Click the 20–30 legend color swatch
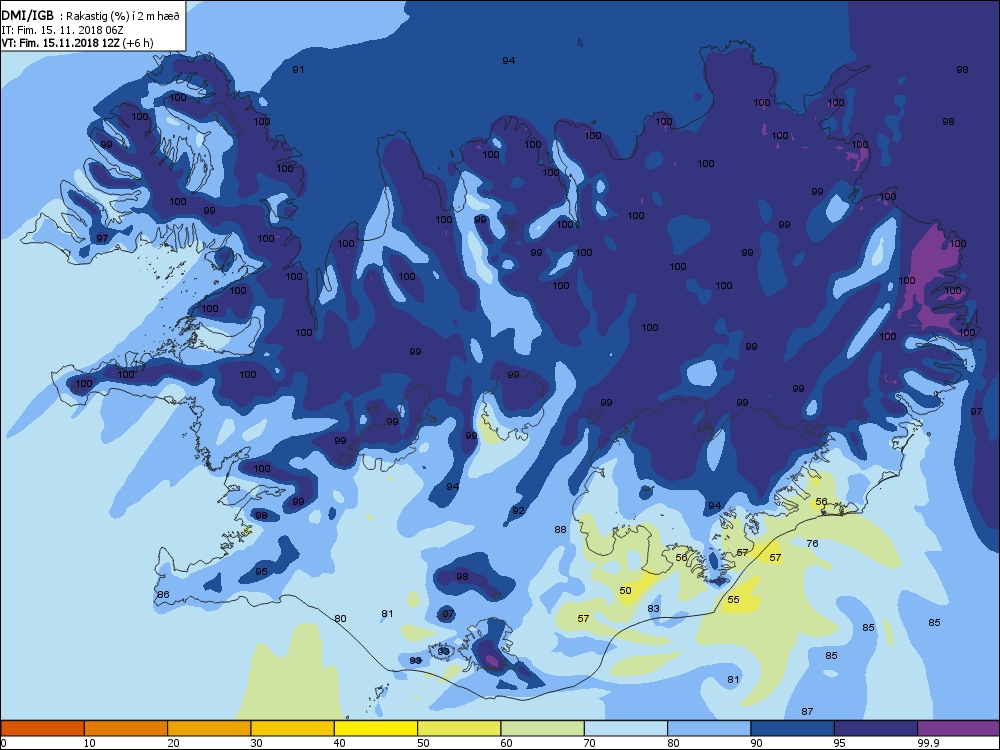Viewport: 1000px width, 750px height. tap(209, 728)
